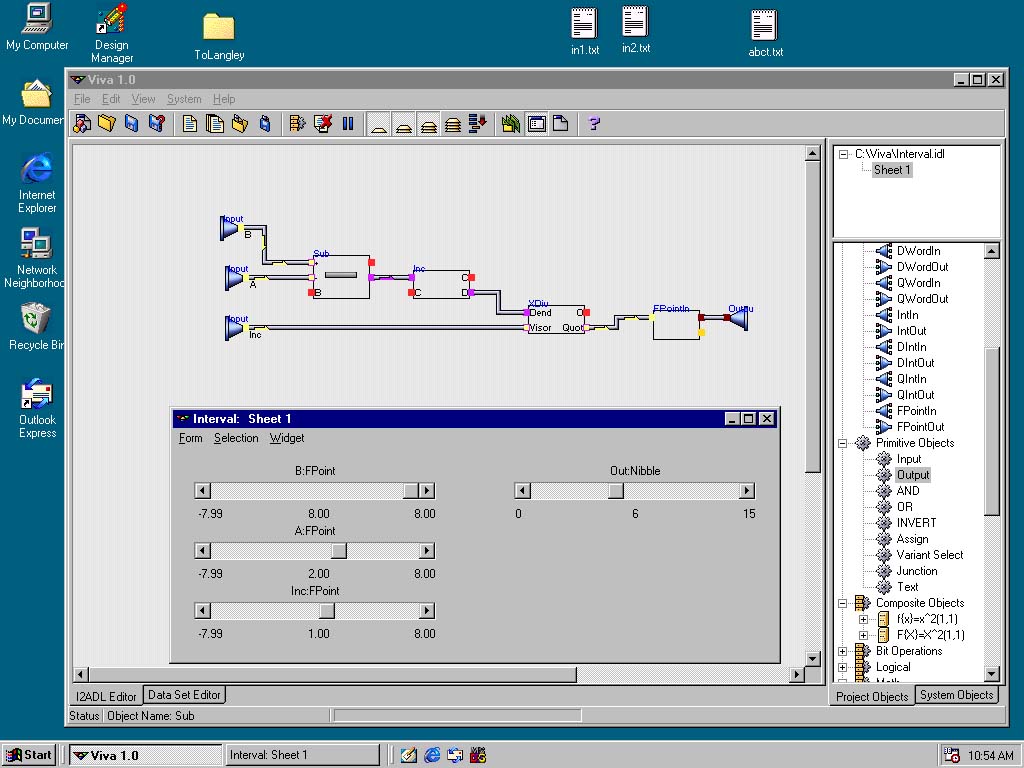Click right arrow on Out:Nibble slider

(746, 491)
